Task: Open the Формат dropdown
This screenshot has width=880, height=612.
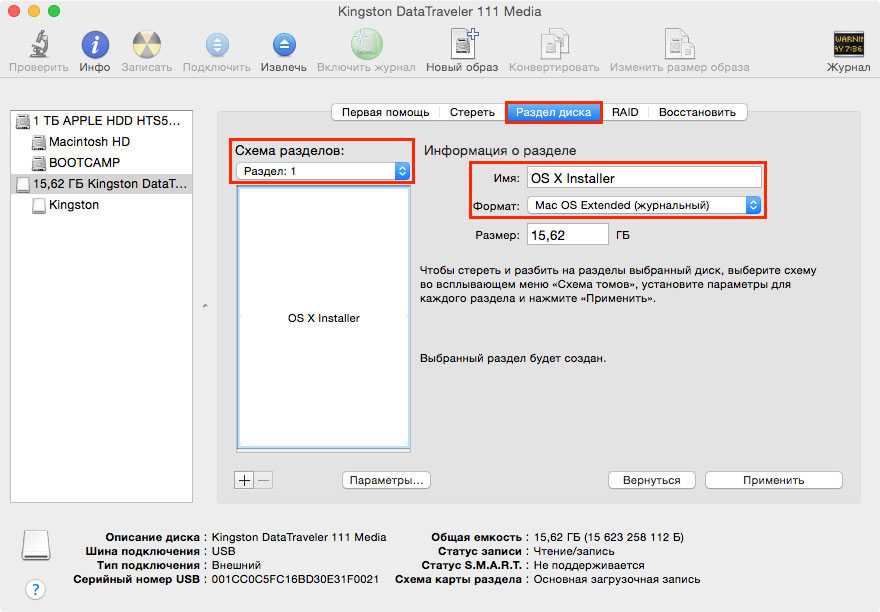Action: point(644,205)
